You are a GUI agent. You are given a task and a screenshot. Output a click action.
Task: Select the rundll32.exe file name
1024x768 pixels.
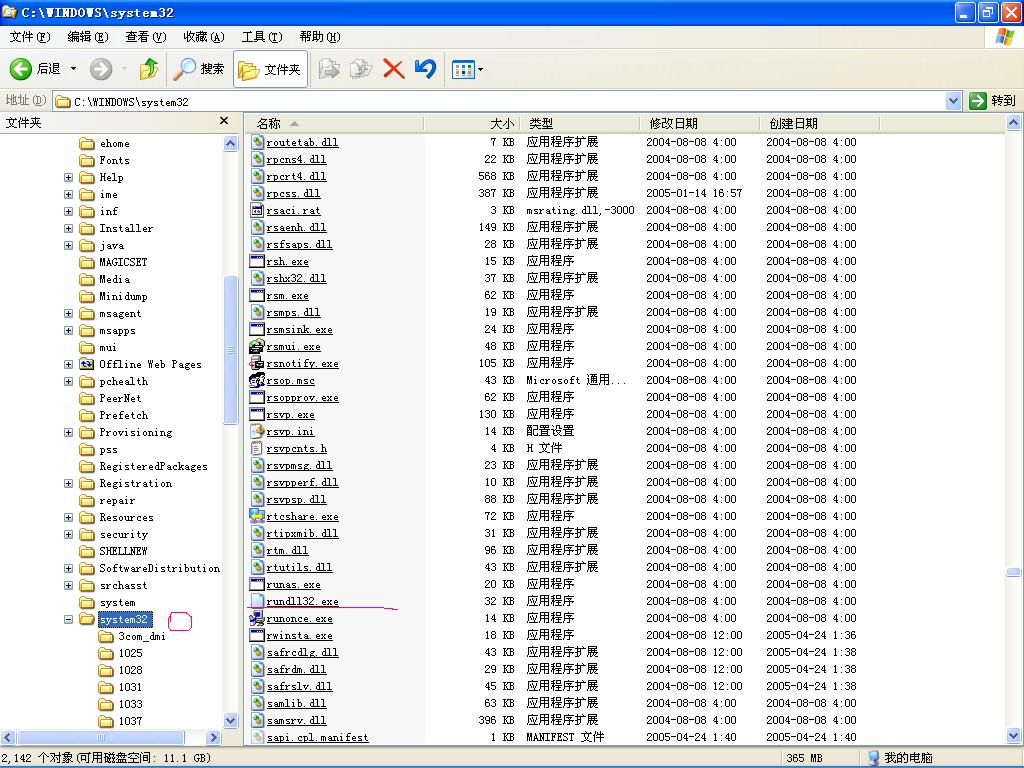tap(302, 602)
